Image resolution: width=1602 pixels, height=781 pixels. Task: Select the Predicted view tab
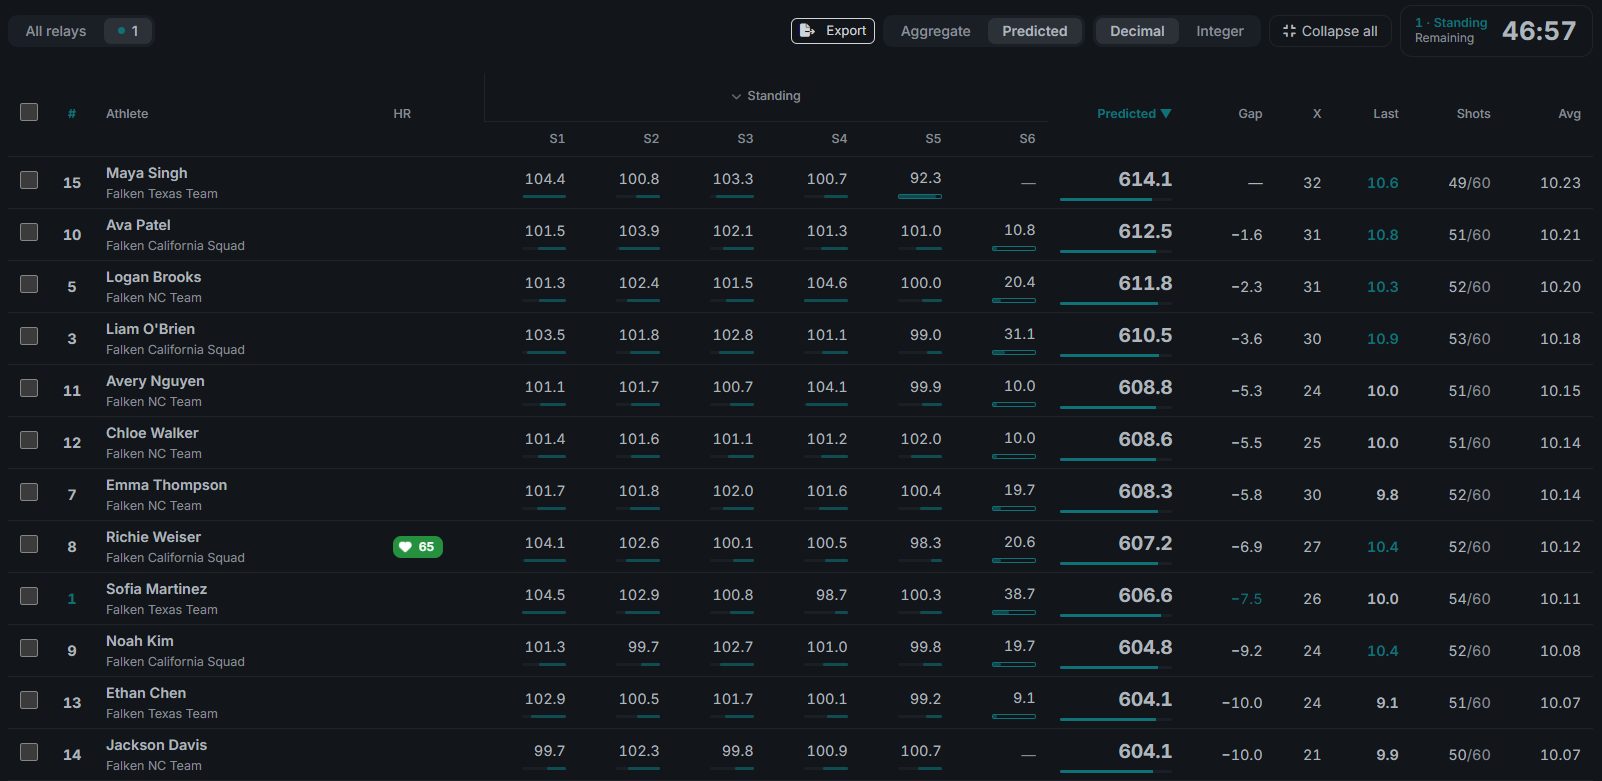(1034, 31)
